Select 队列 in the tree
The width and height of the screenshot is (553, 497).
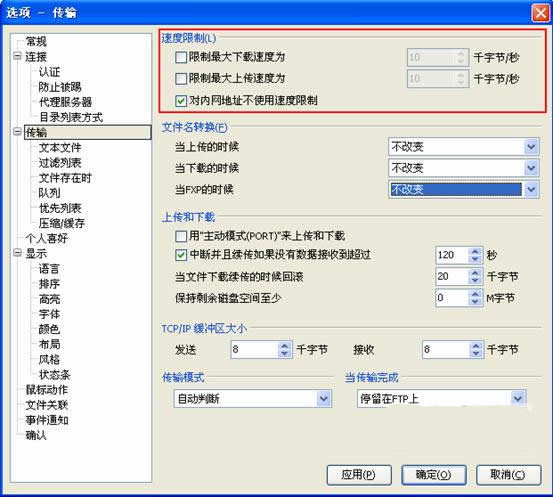pos(49,193)
